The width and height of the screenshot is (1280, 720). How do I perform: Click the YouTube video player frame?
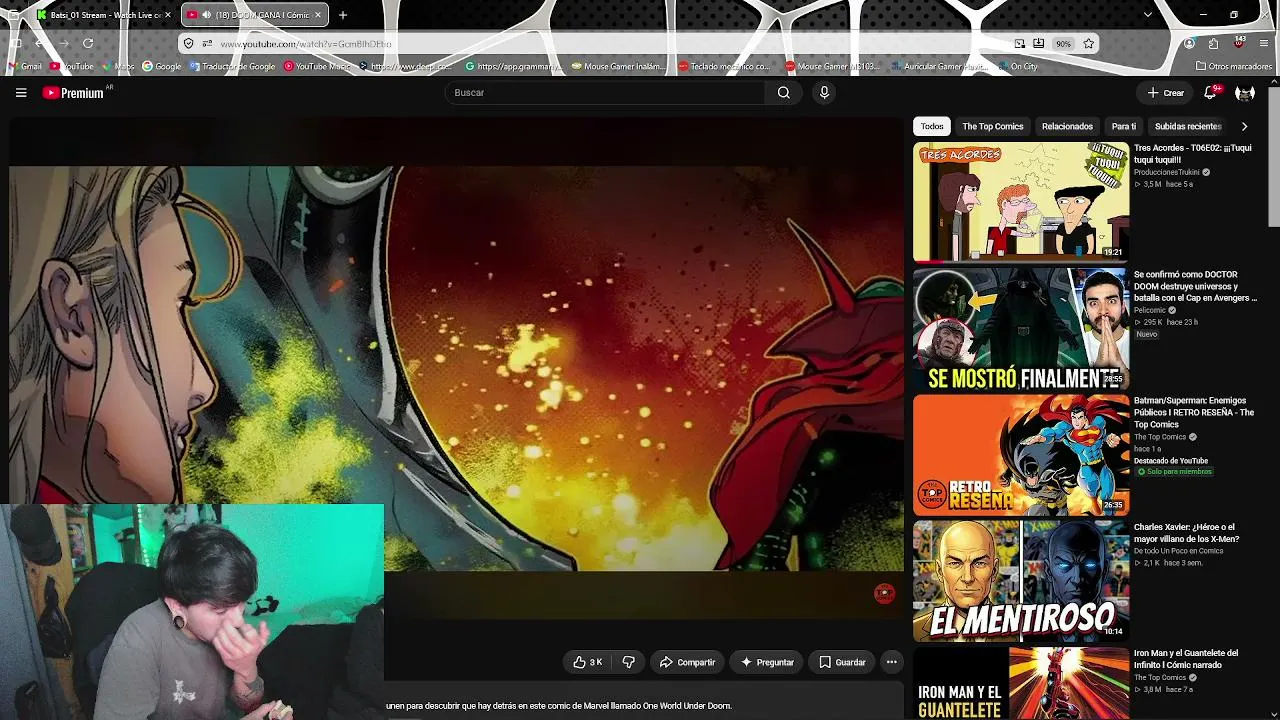click(x=457, y=369)
